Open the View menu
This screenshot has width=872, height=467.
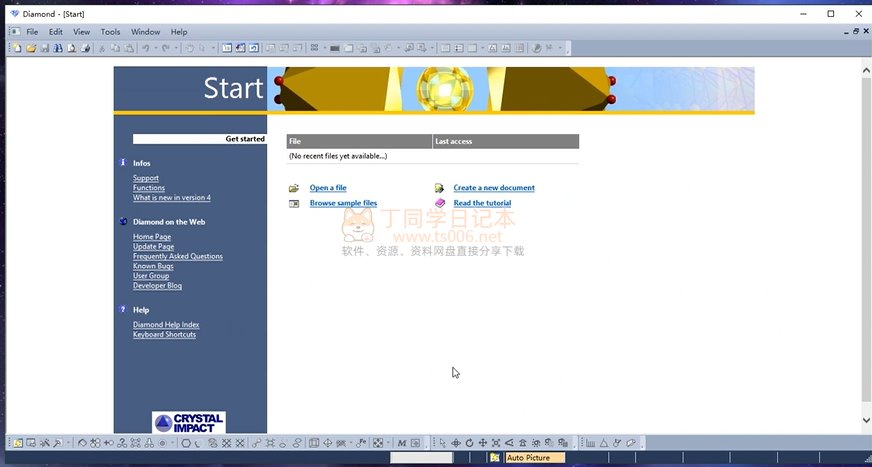pyautogui.click(x=81, y=32)
